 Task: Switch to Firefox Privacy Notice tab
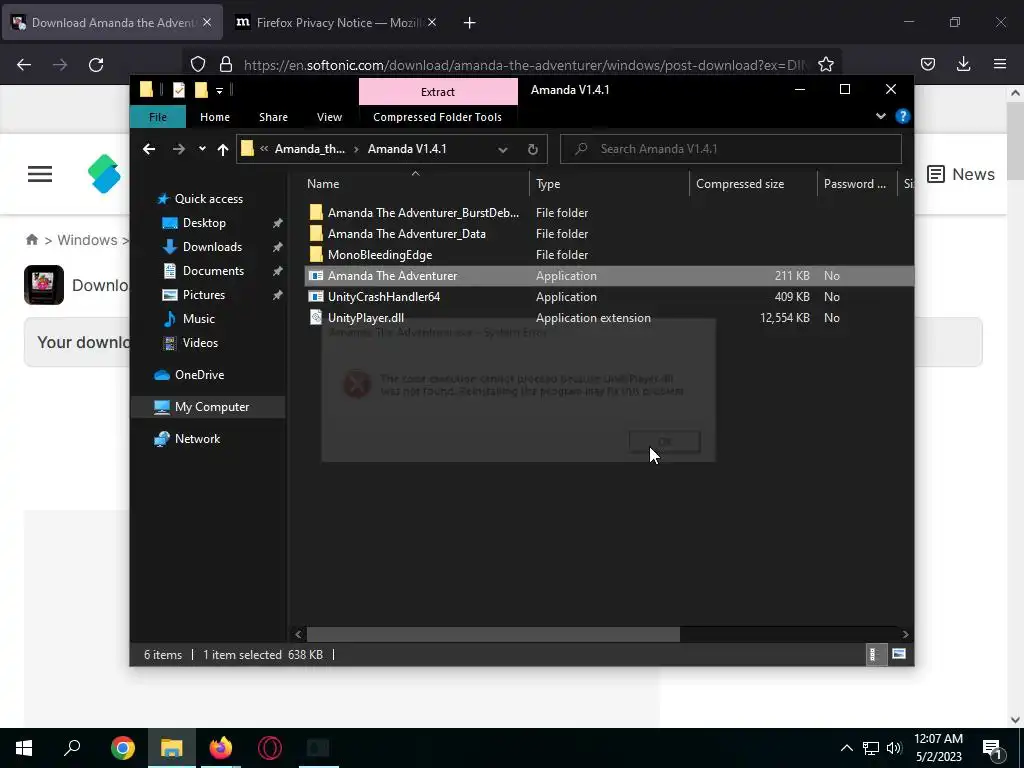[336, 23]
